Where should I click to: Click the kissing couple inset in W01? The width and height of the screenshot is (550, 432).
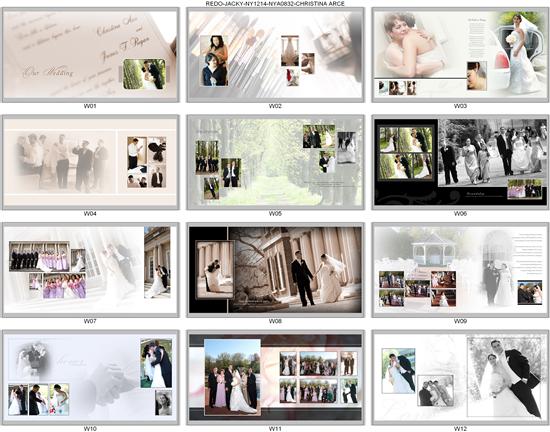(x=144, y=74)
